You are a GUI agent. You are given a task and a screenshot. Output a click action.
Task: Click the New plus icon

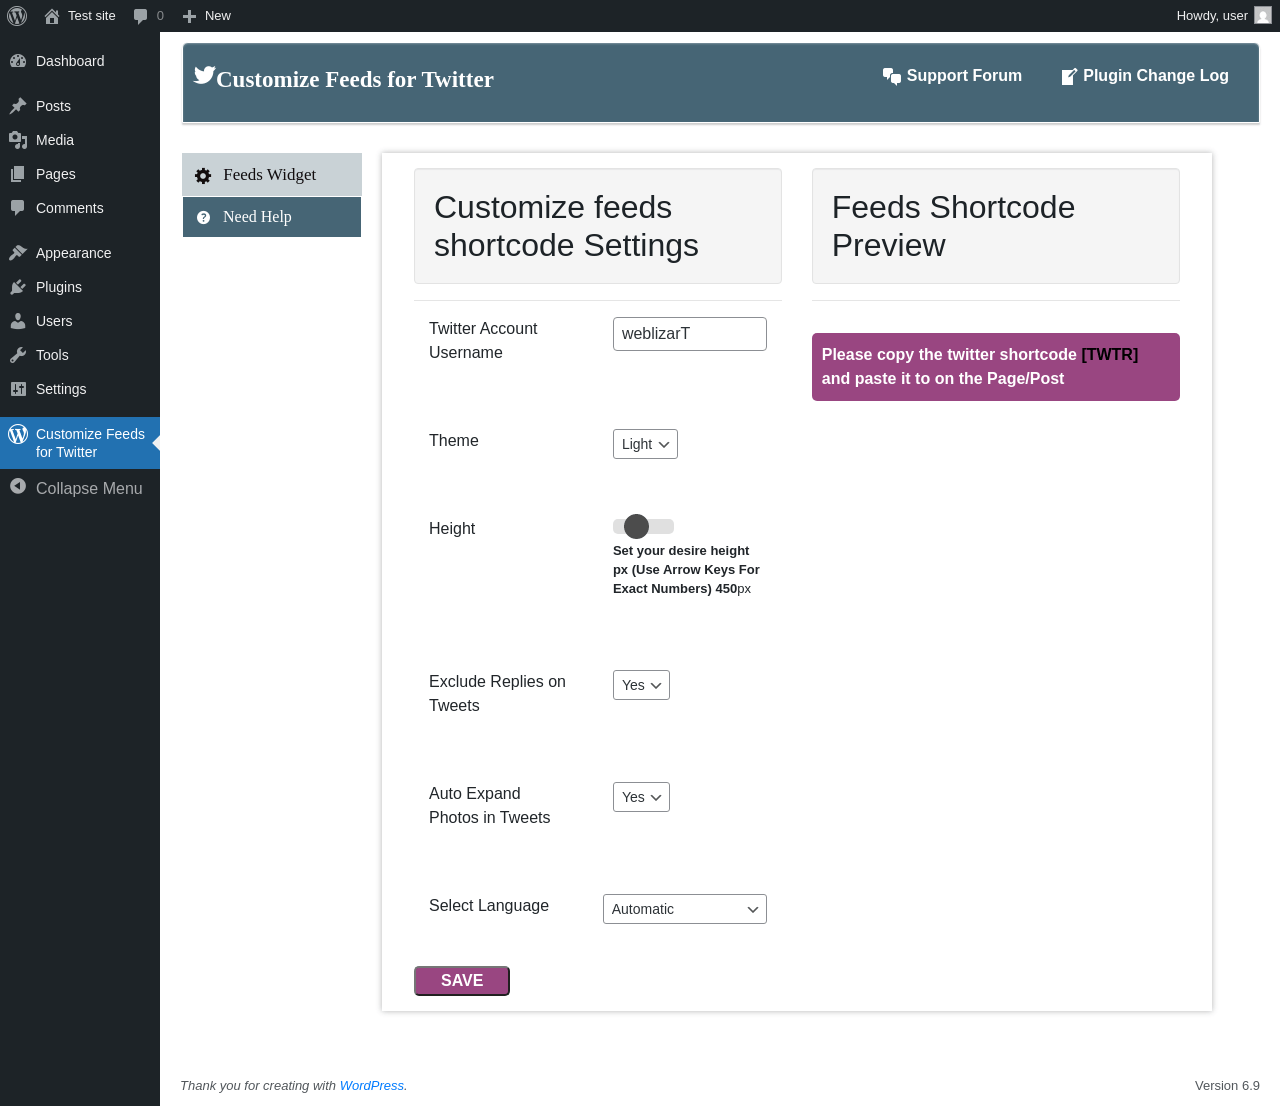(x=189, y=16)
